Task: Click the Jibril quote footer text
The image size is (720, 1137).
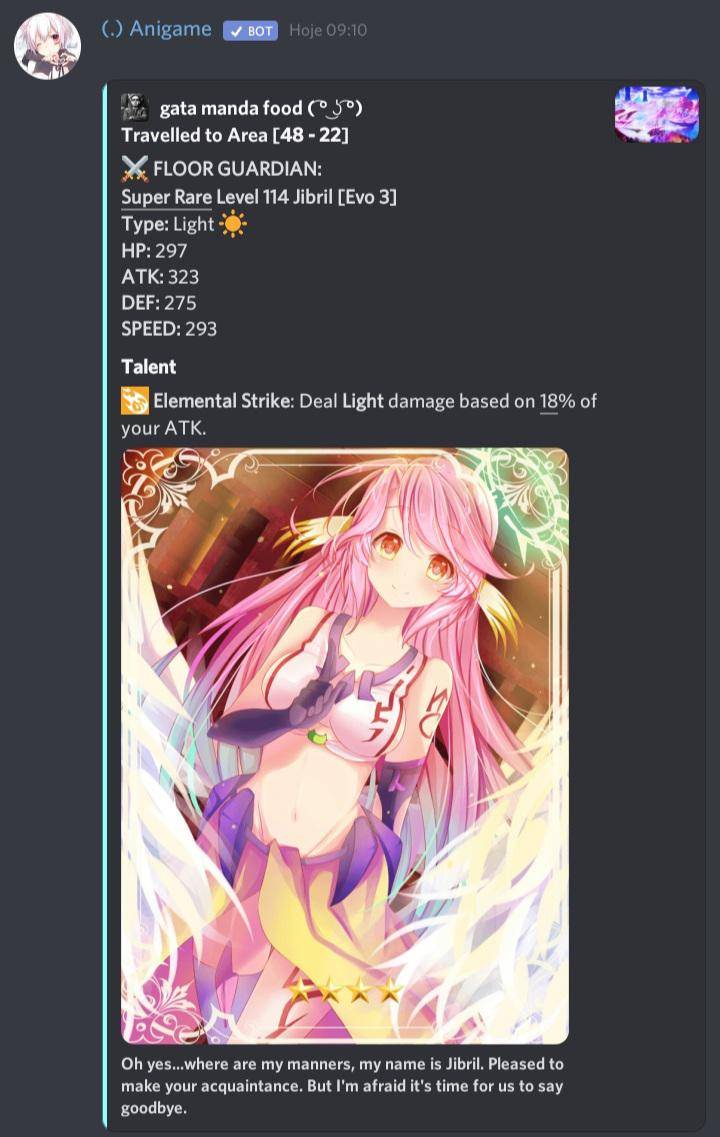Action: click(x=342, y=1086)
